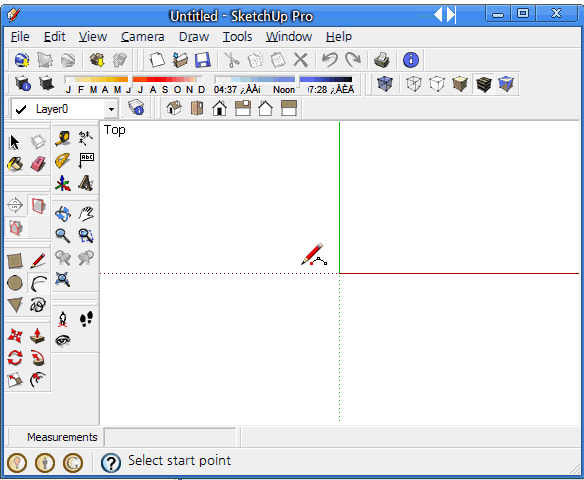Screen dimensions: 584x480
Task: Select the Look Around eye tool
Action: (63, 341)
